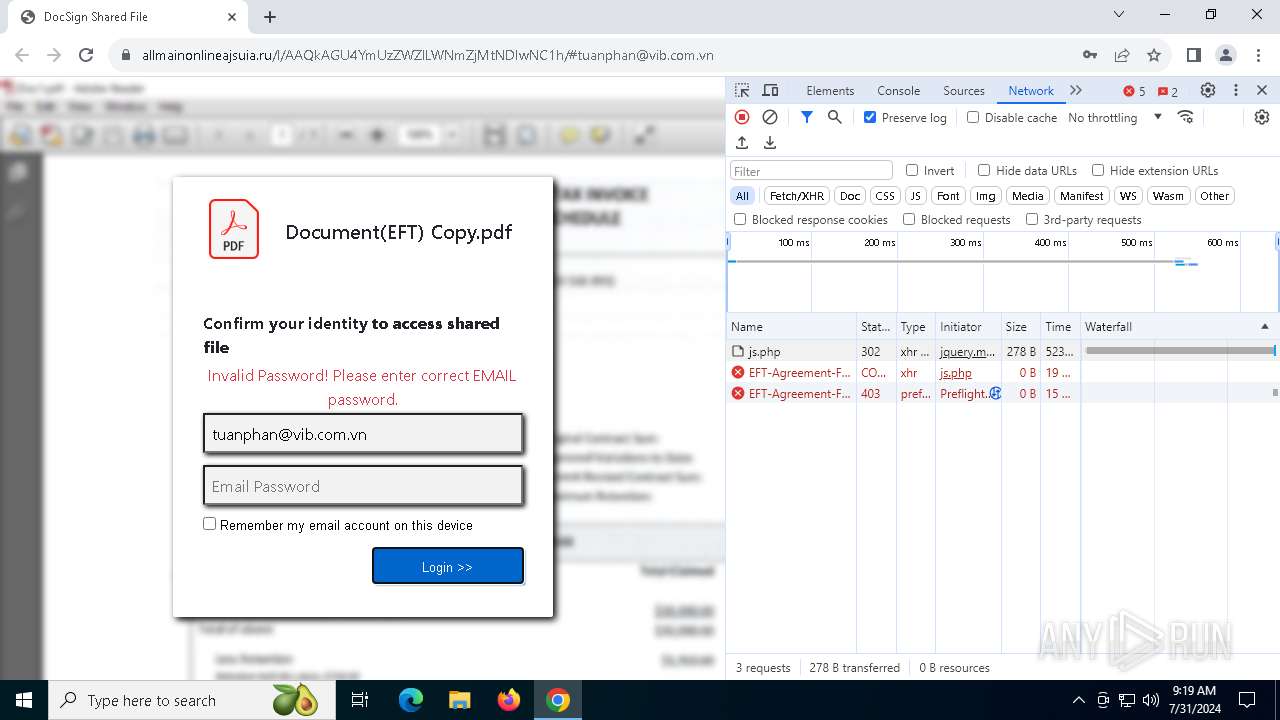This screenshot has height=720, width=1280.
Task: Check Blocked requests option
Action: (x=909, y=219)
